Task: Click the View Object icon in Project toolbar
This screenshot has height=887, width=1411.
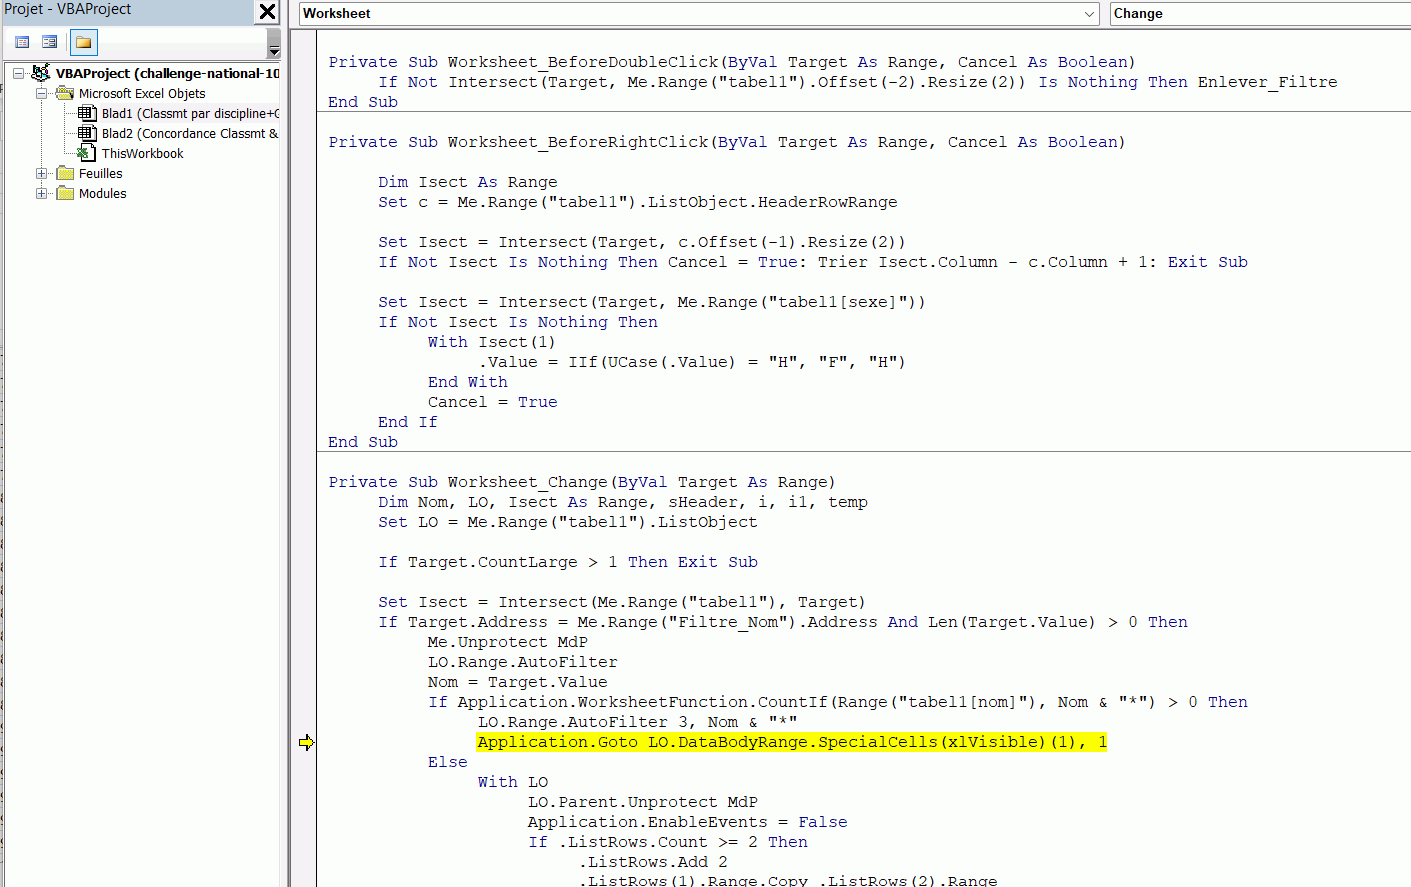Action: click(x=49, y=42)
